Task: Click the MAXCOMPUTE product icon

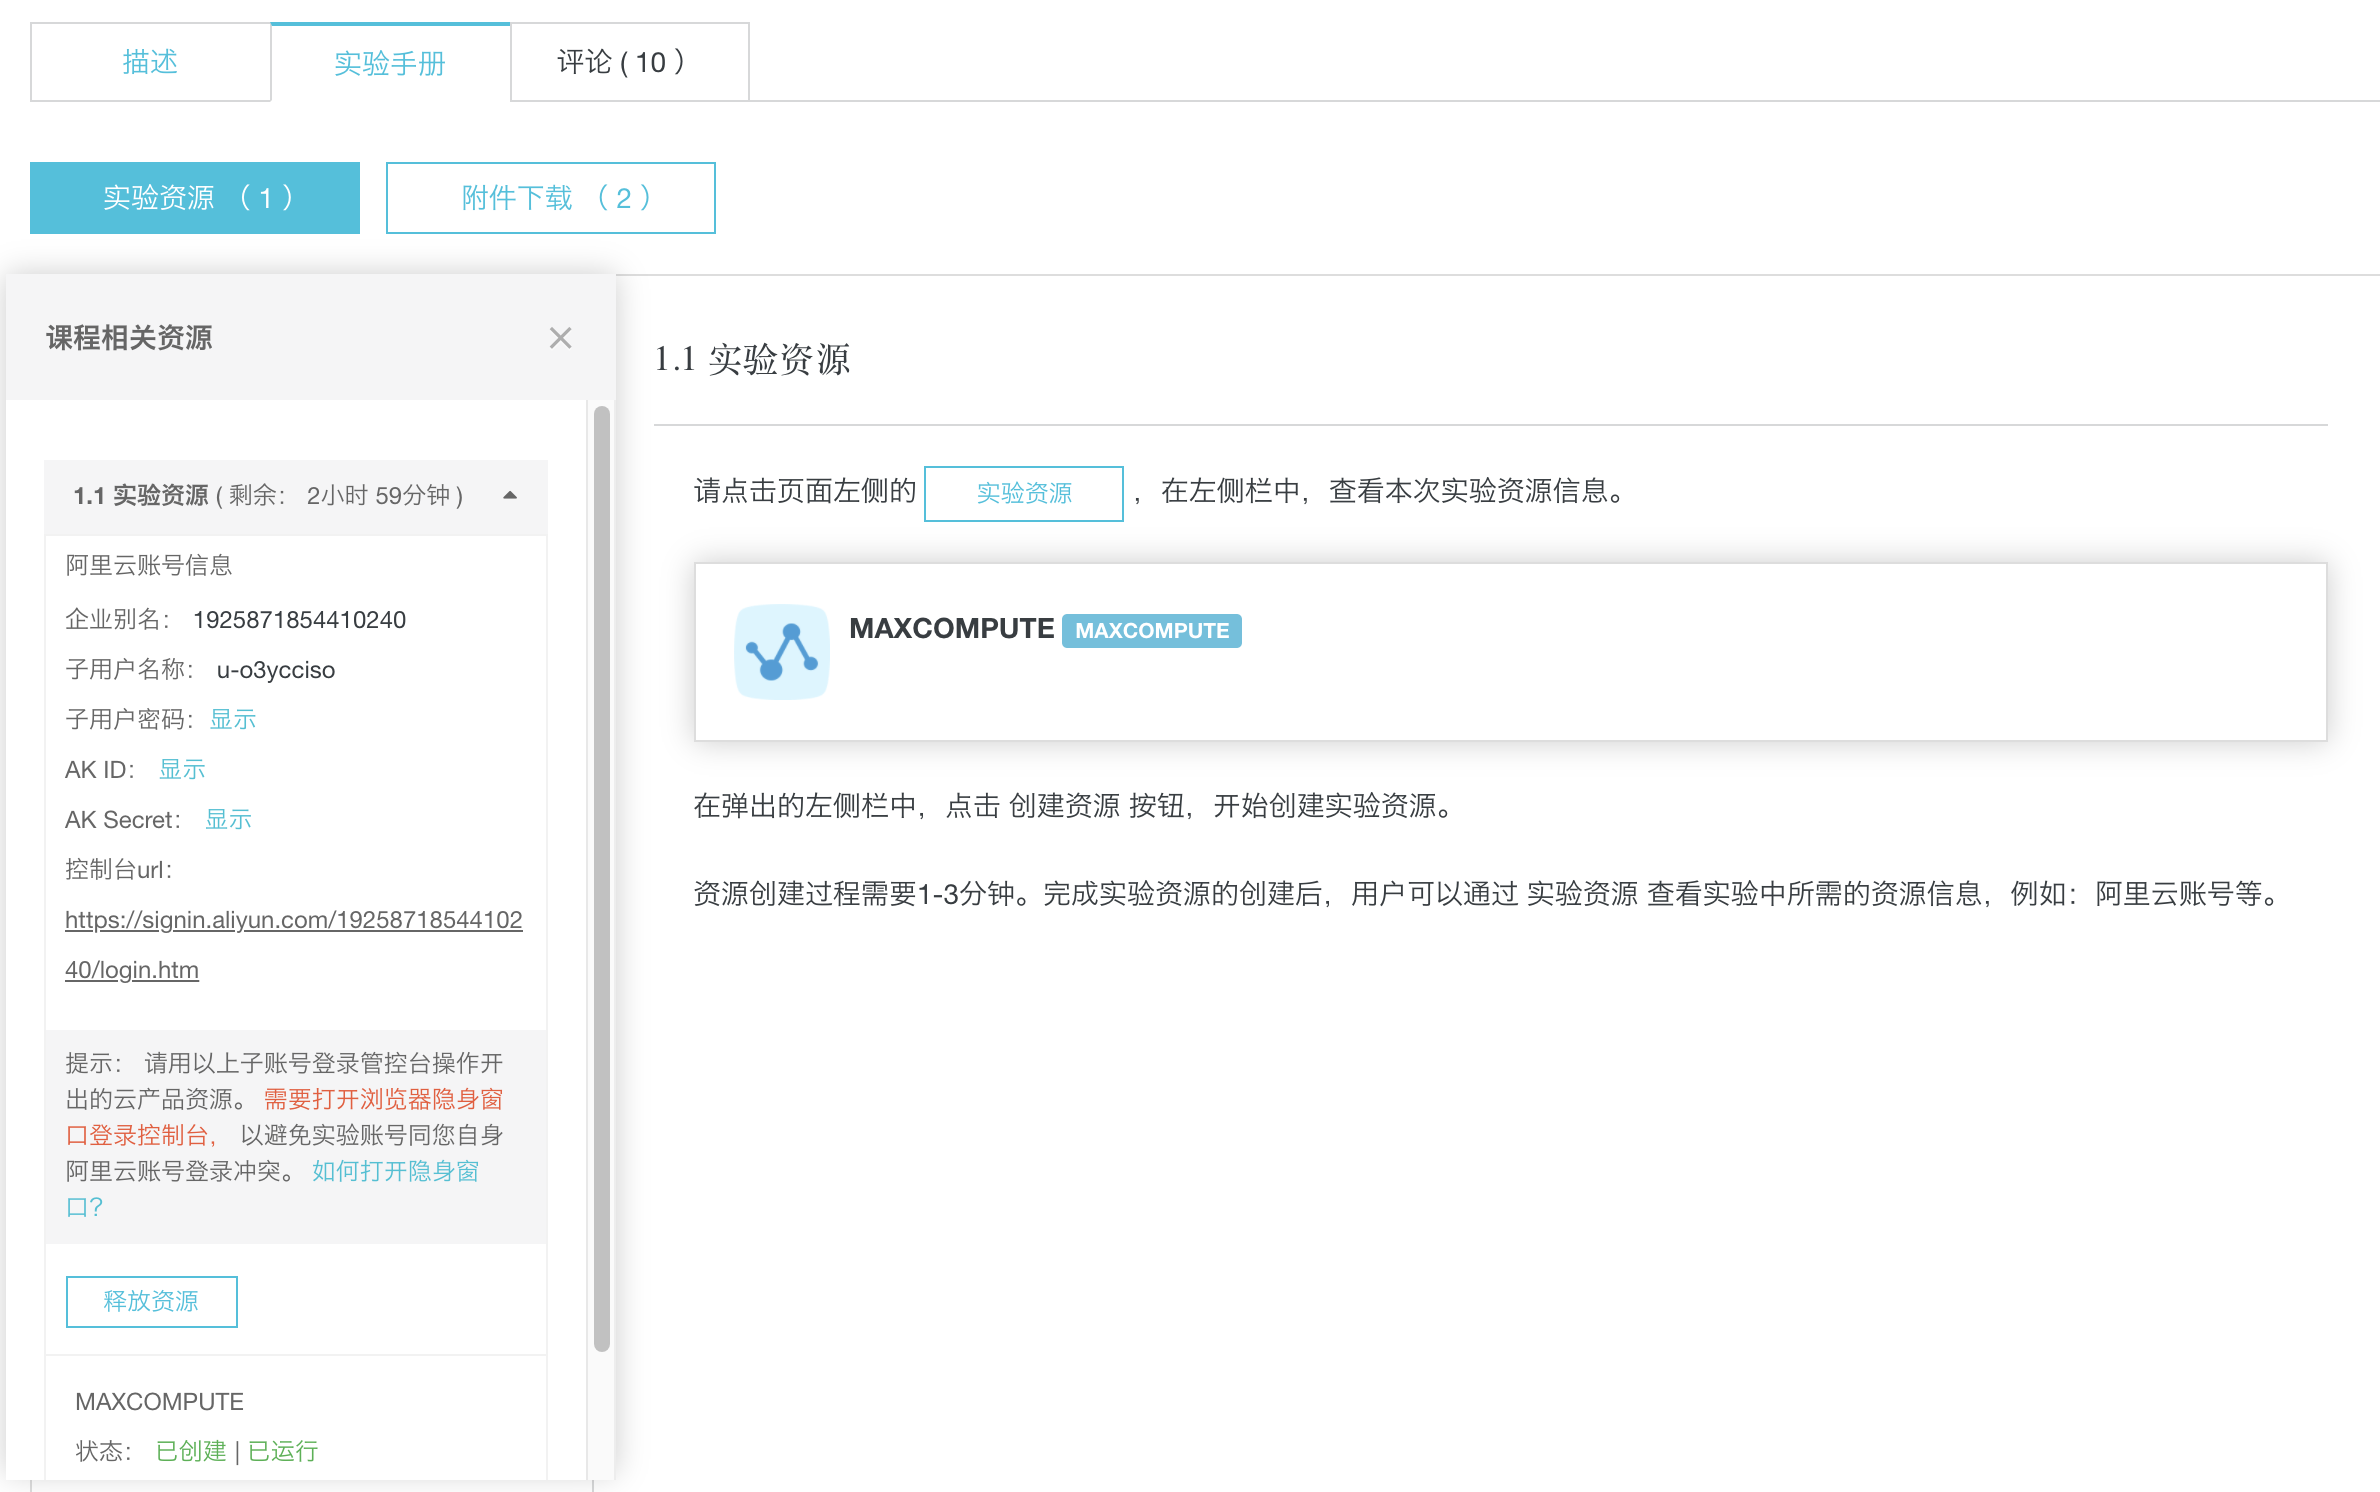Action: click(x=783, y=651)
